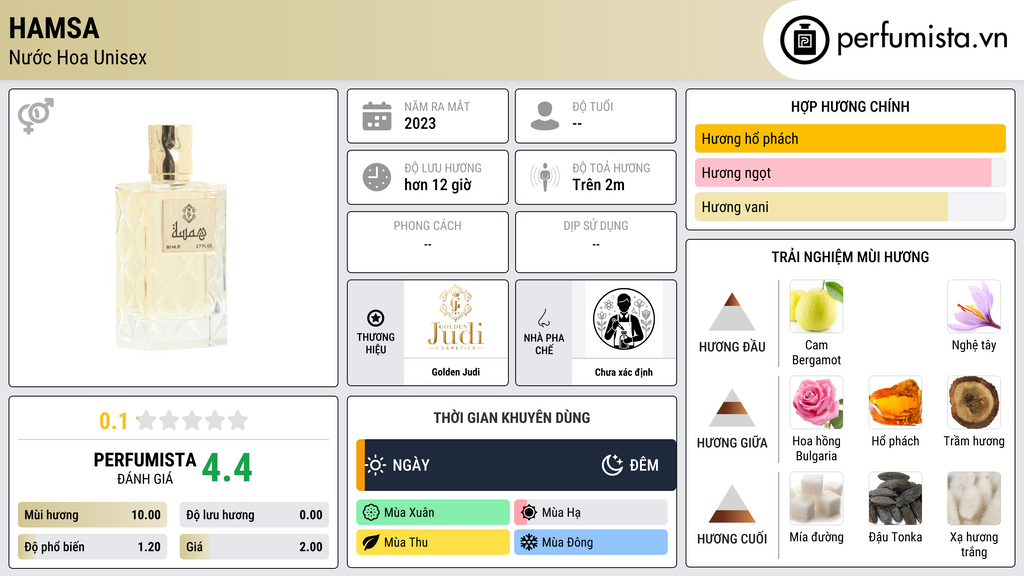Click the Hương cuối pyramid icon
Screen dimensions: 1024x576
[x=732, y=504]
